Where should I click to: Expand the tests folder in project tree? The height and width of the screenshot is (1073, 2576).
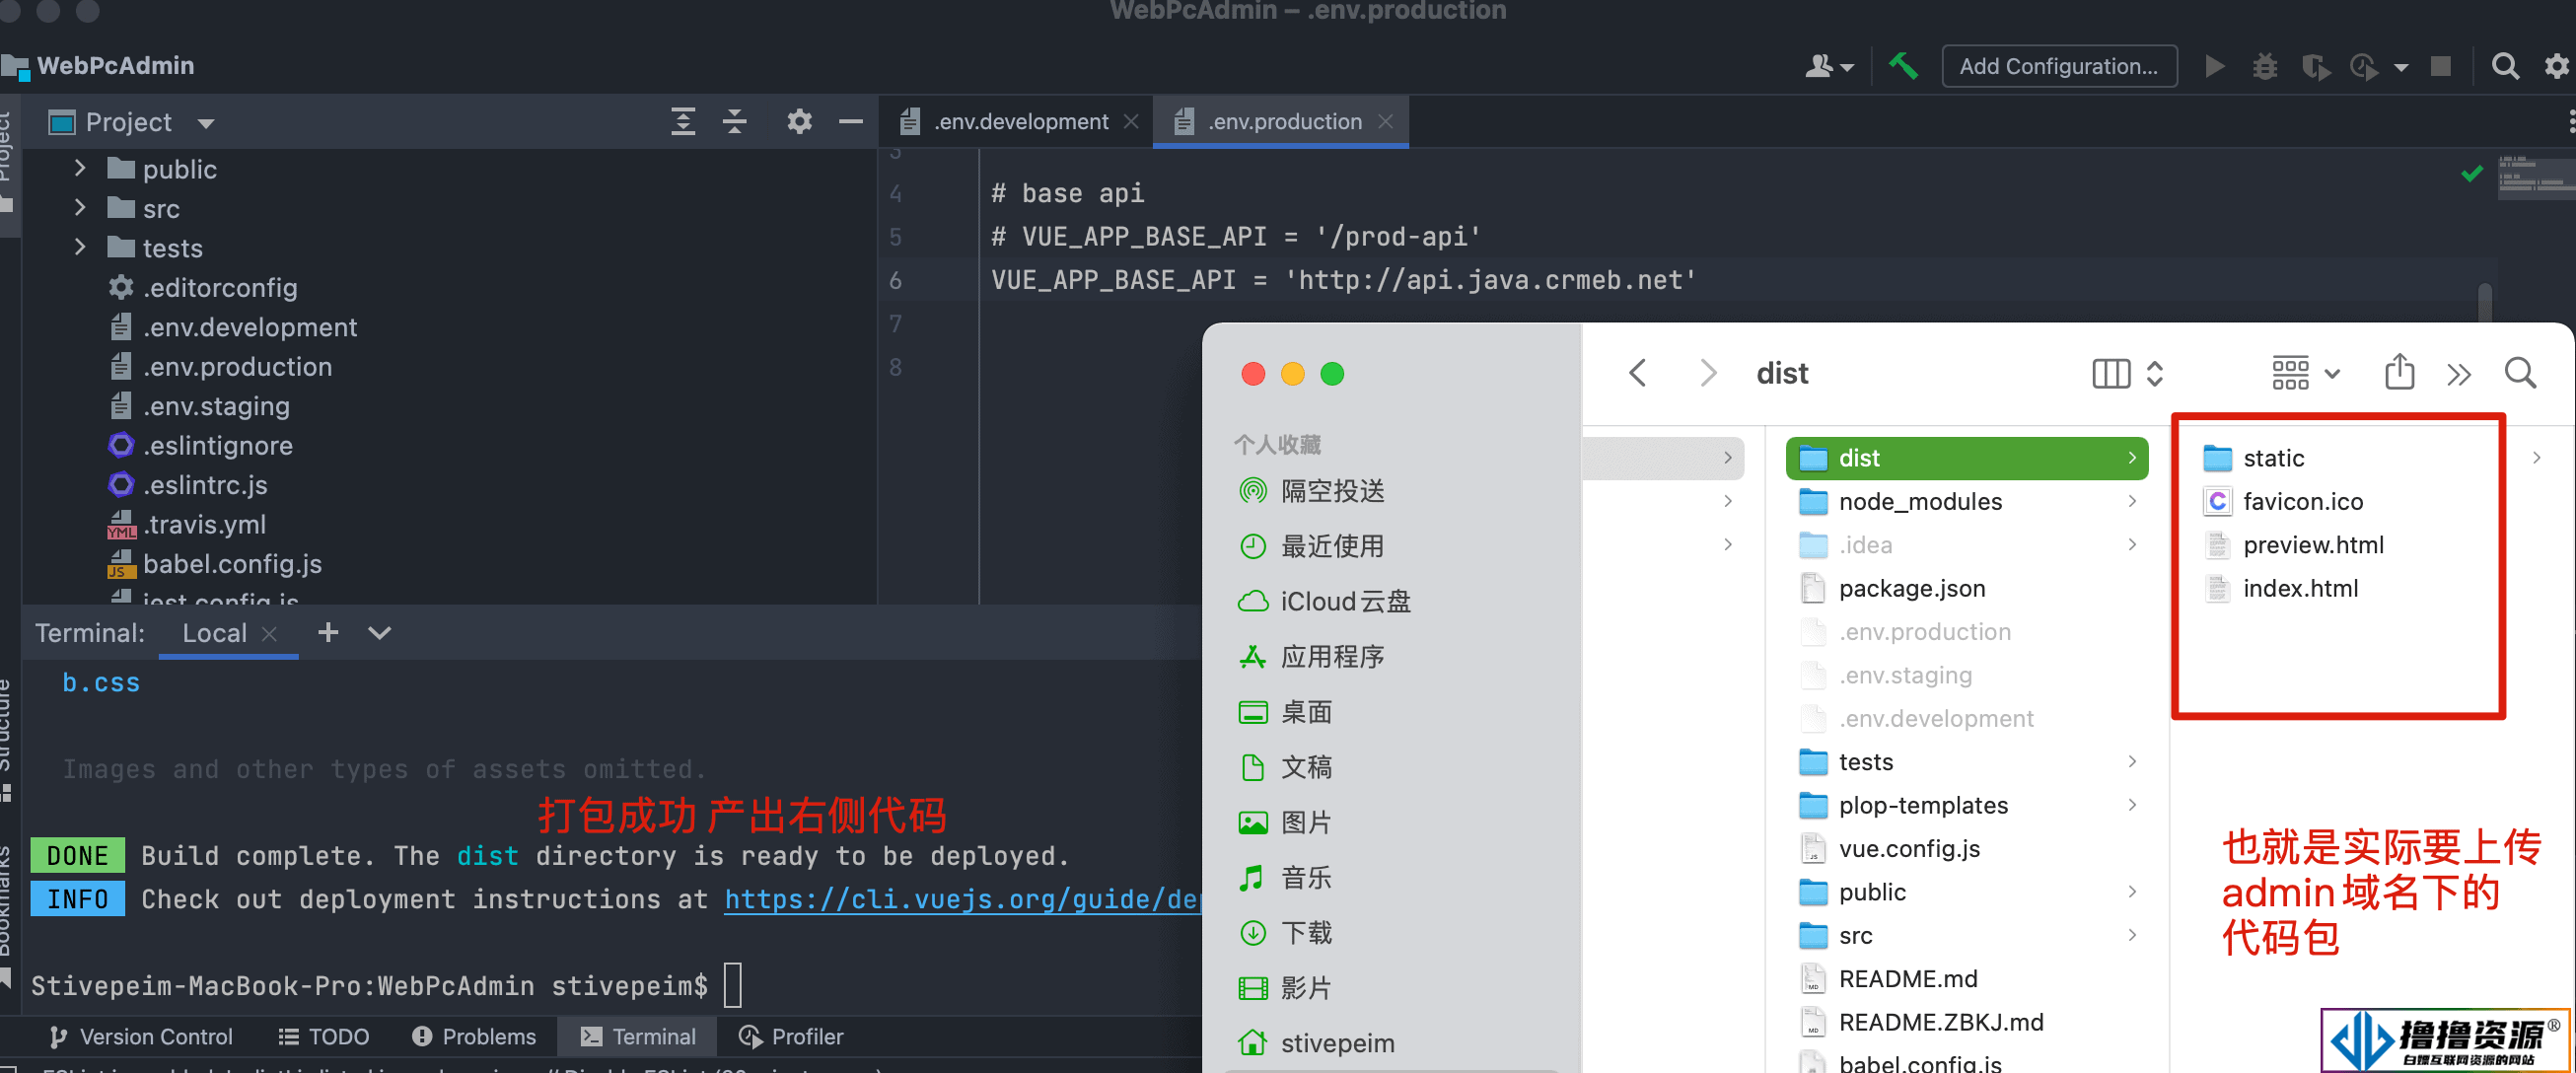coord(80,247)
